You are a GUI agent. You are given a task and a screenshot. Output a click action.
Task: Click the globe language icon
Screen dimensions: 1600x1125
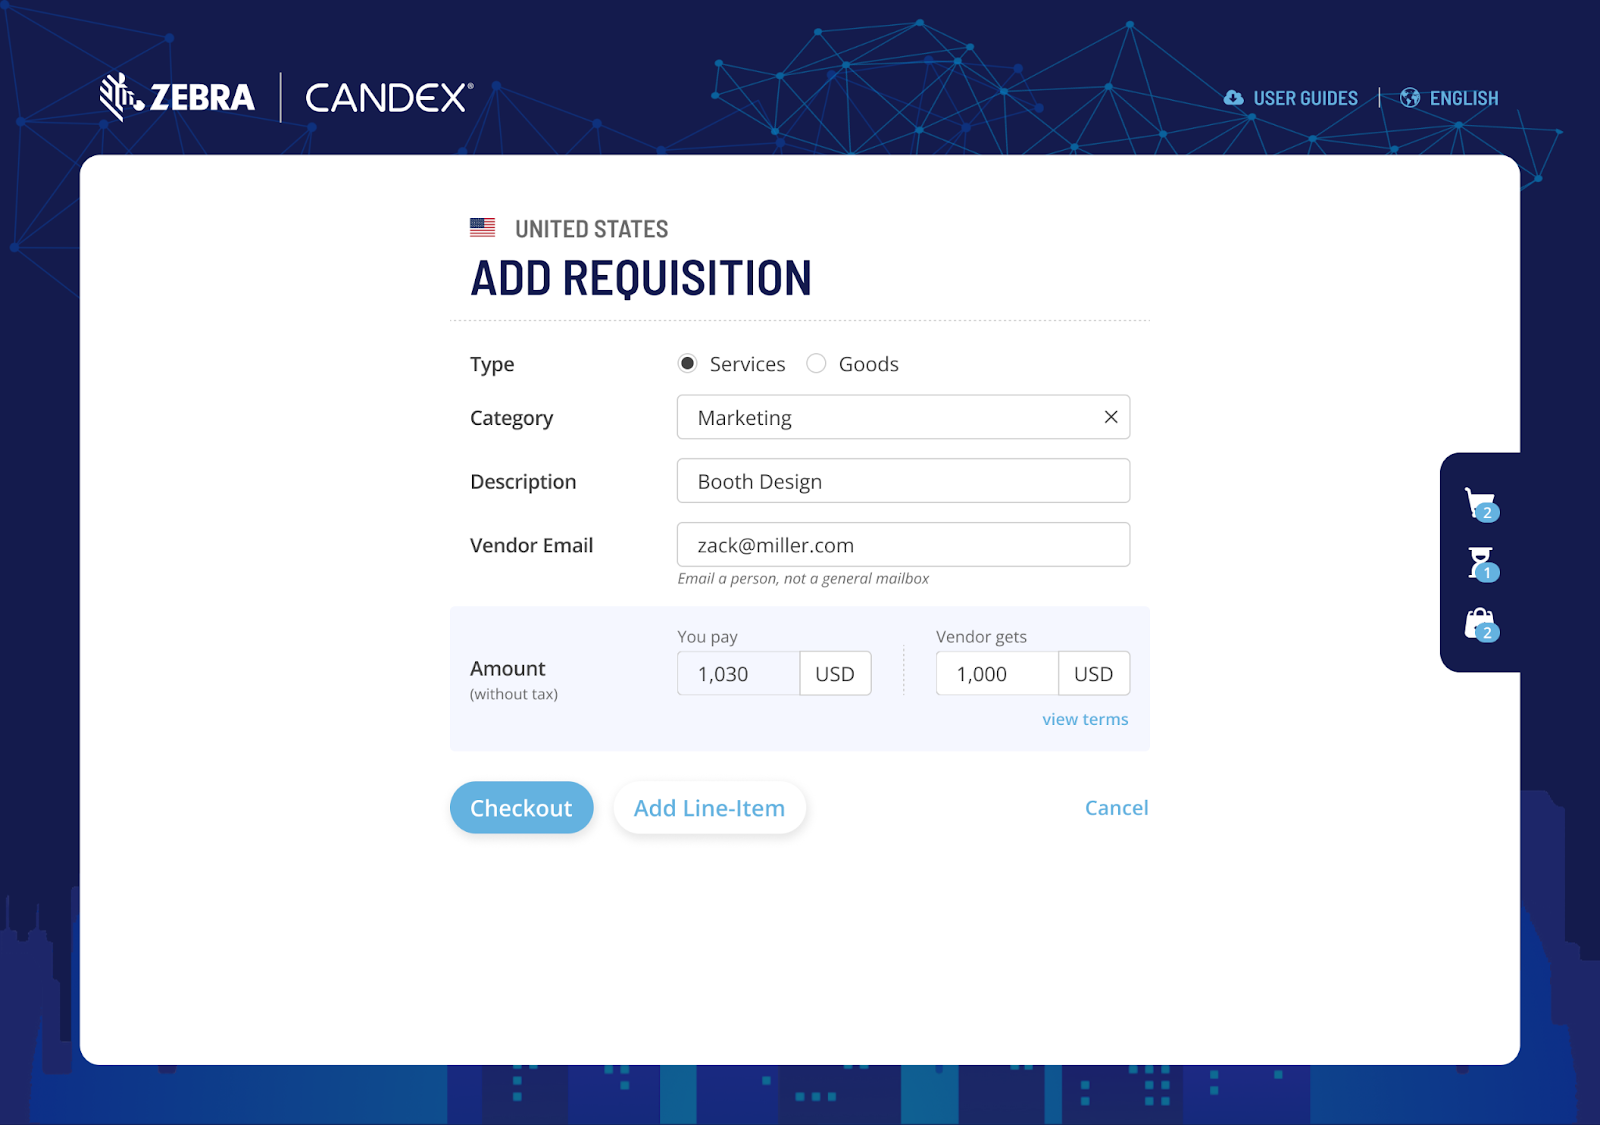coord(1410,98)
